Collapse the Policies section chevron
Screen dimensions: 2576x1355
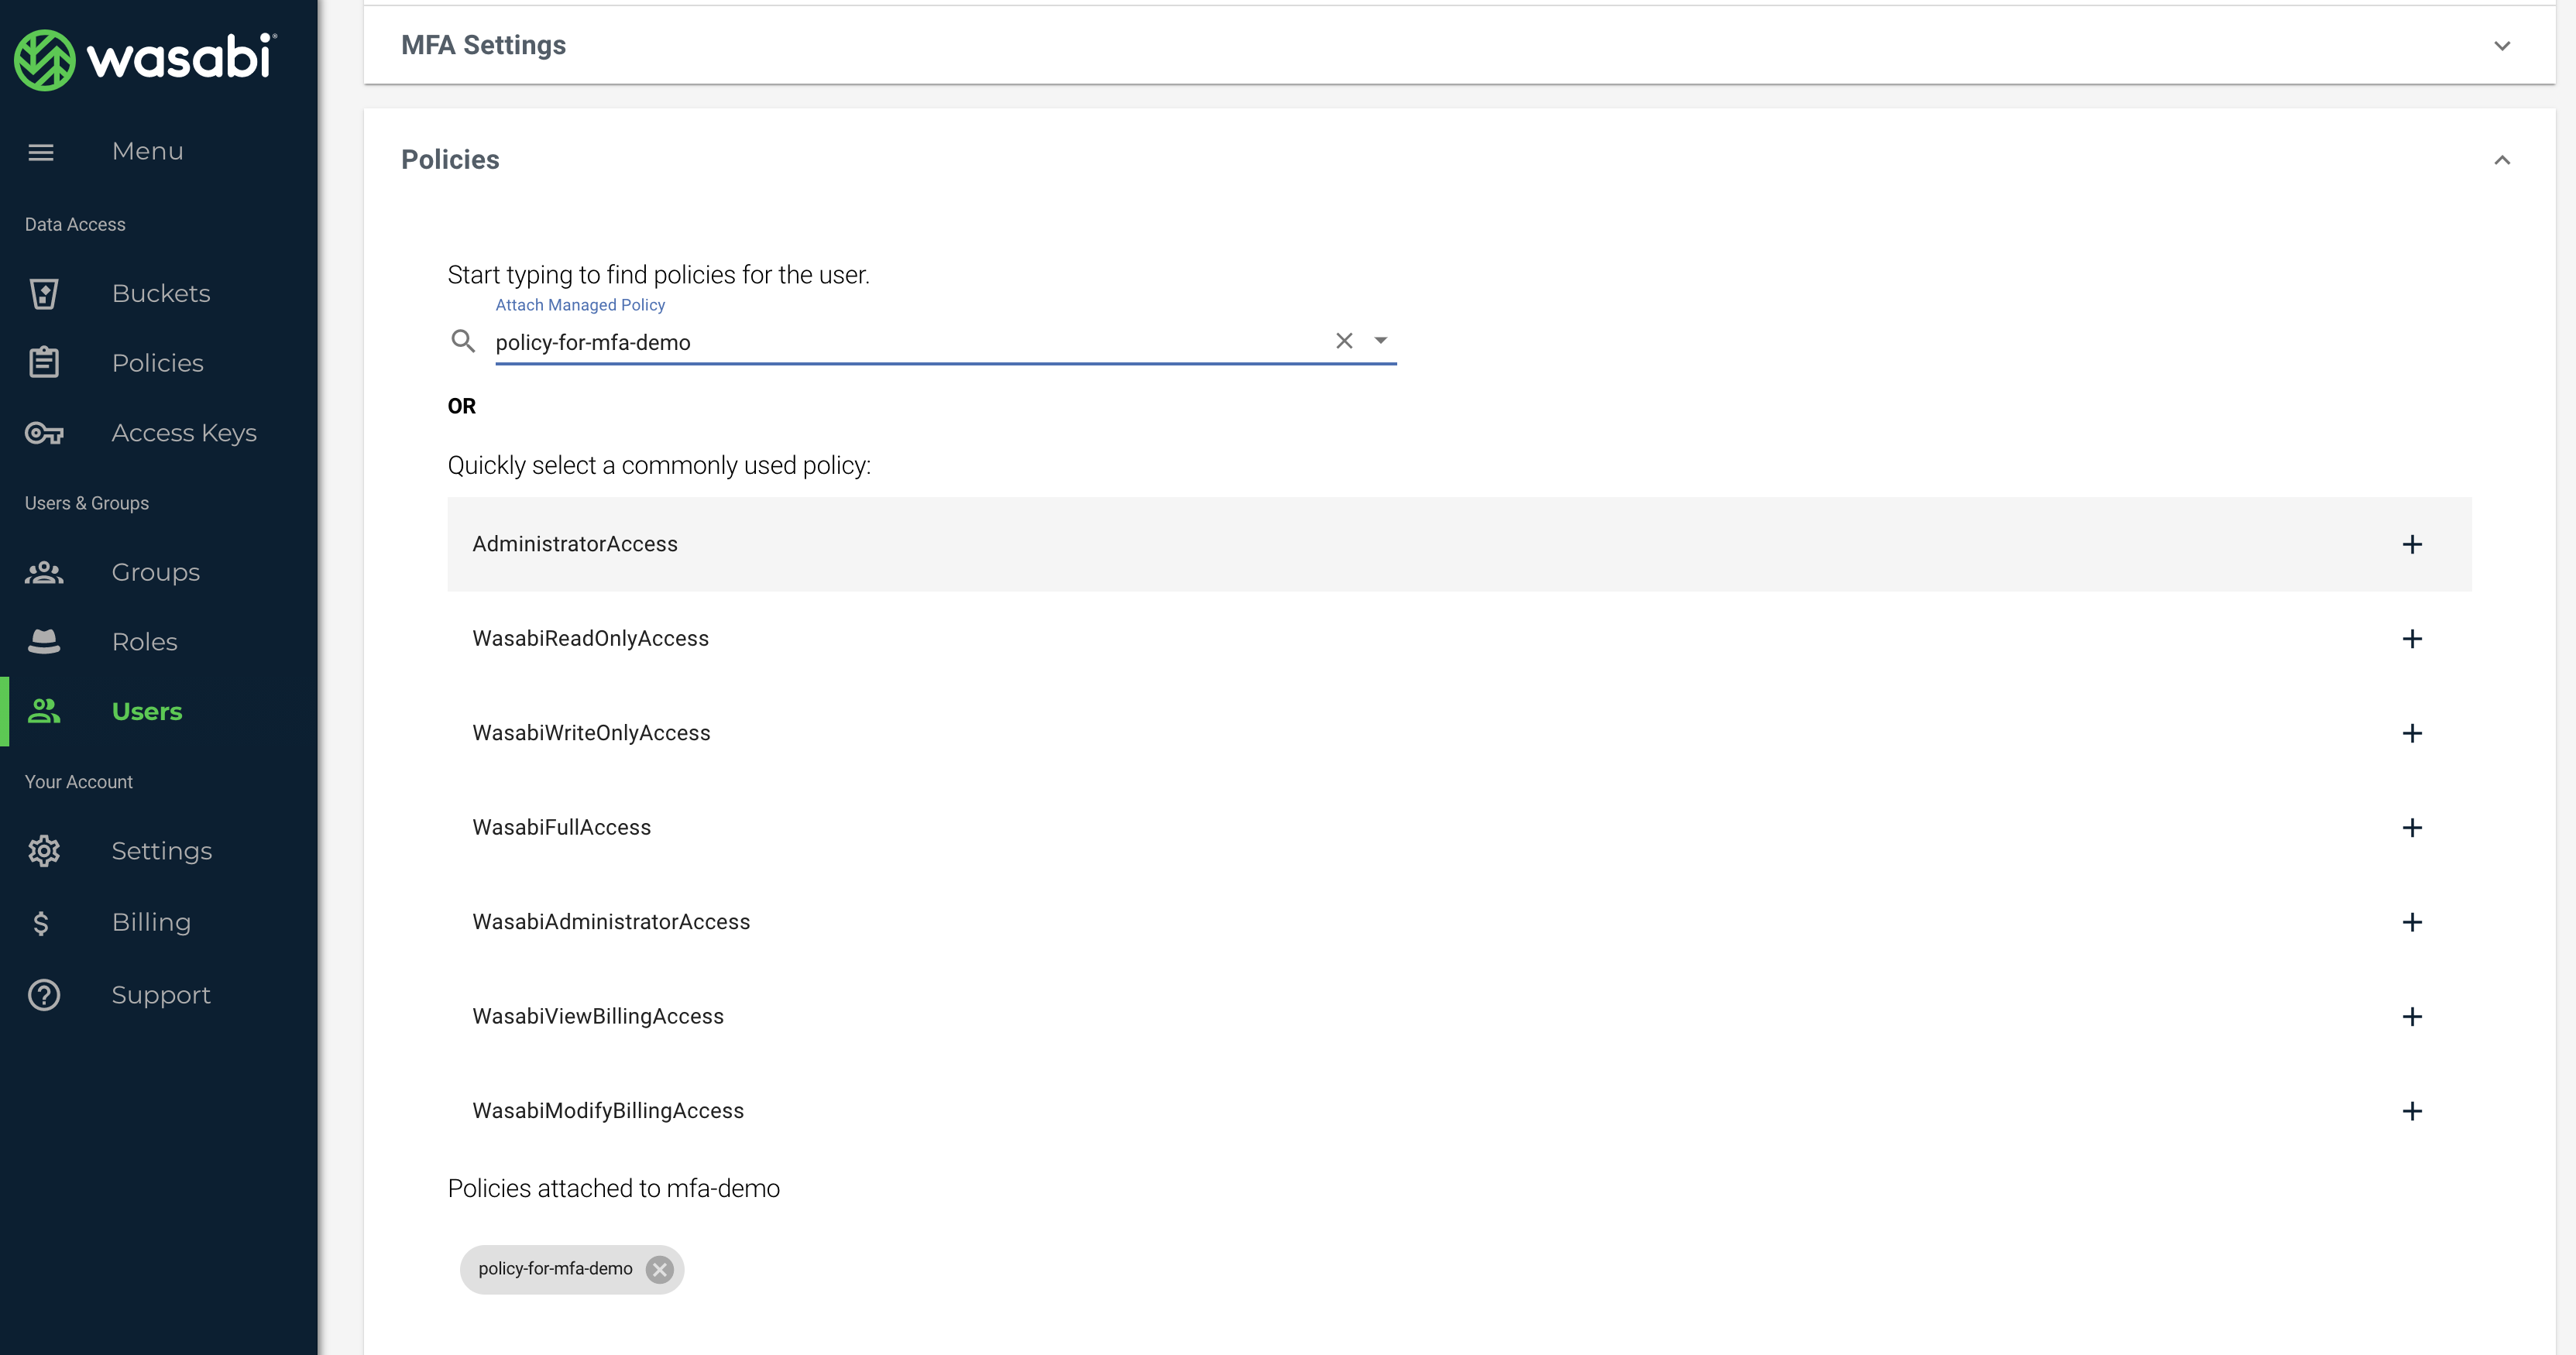point(2501,158)
